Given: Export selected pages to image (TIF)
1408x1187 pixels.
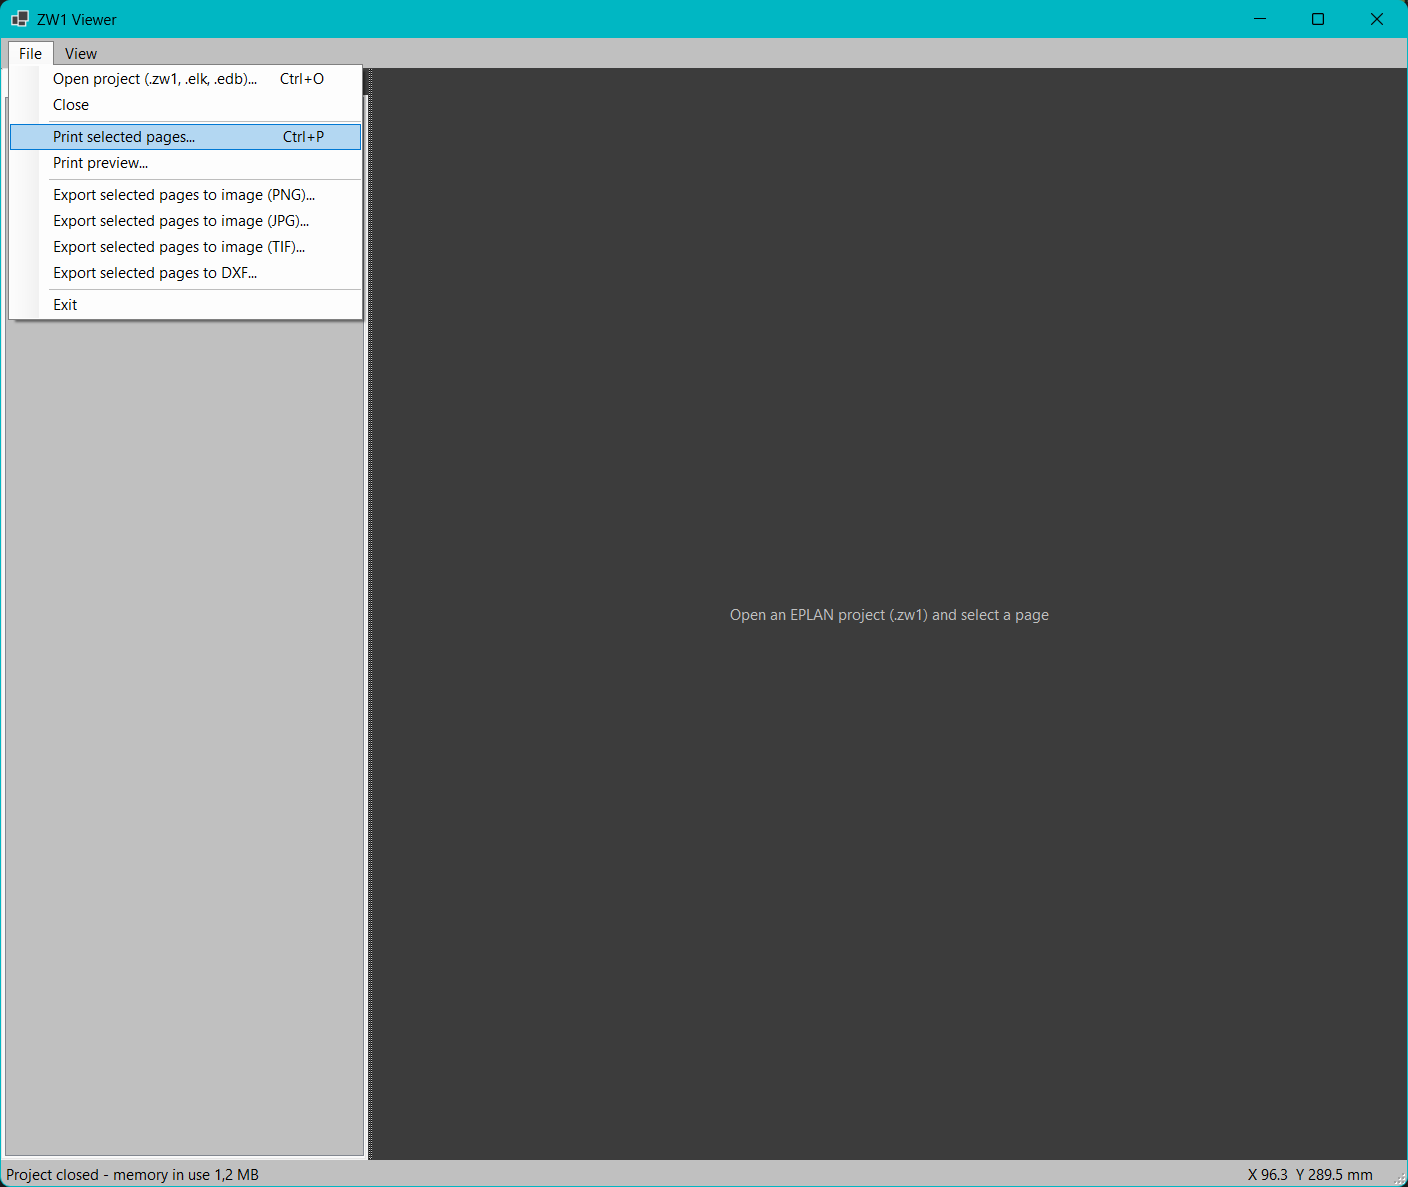Looking at the screenshot, I should 186,247.
